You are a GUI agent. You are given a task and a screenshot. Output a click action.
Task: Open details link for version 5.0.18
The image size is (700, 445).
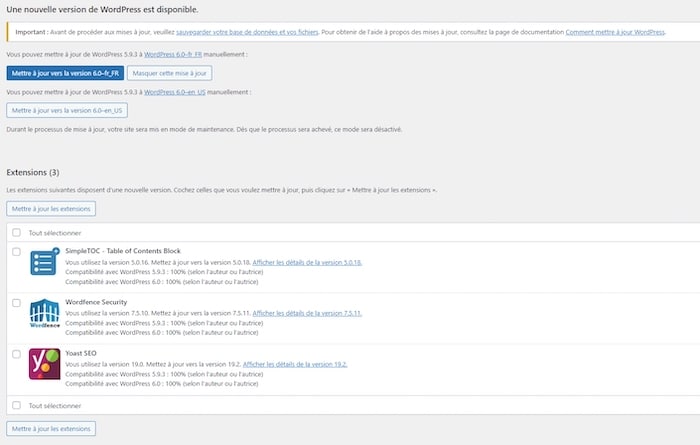click(307, 262)
